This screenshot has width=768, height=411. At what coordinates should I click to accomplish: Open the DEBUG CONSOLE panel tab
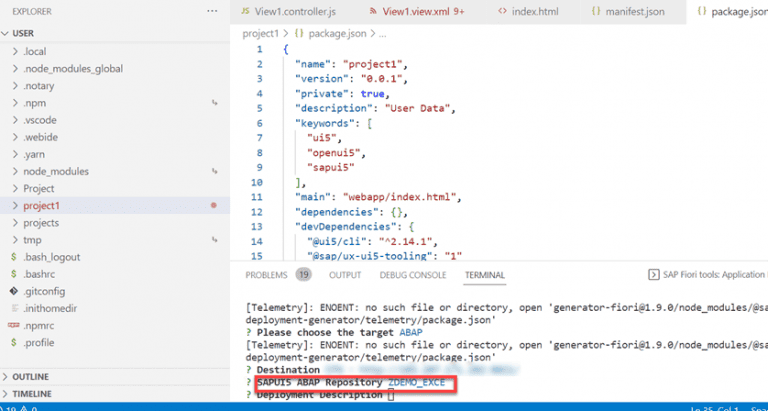pos(412,275)
